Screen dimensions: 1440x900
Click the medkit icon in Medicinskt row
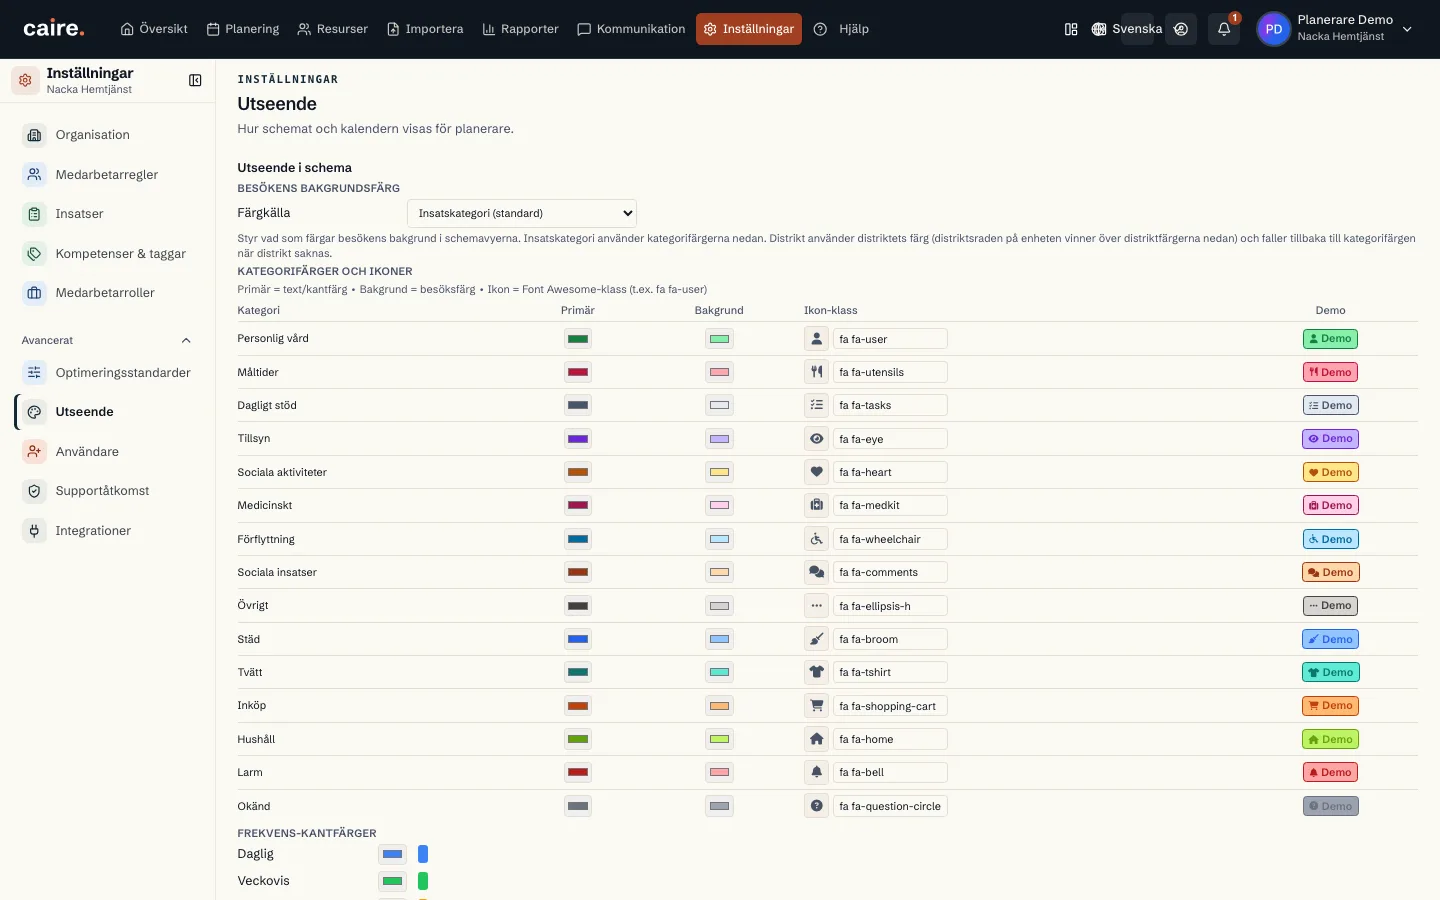pyautogui.click(x=817, y=505)
